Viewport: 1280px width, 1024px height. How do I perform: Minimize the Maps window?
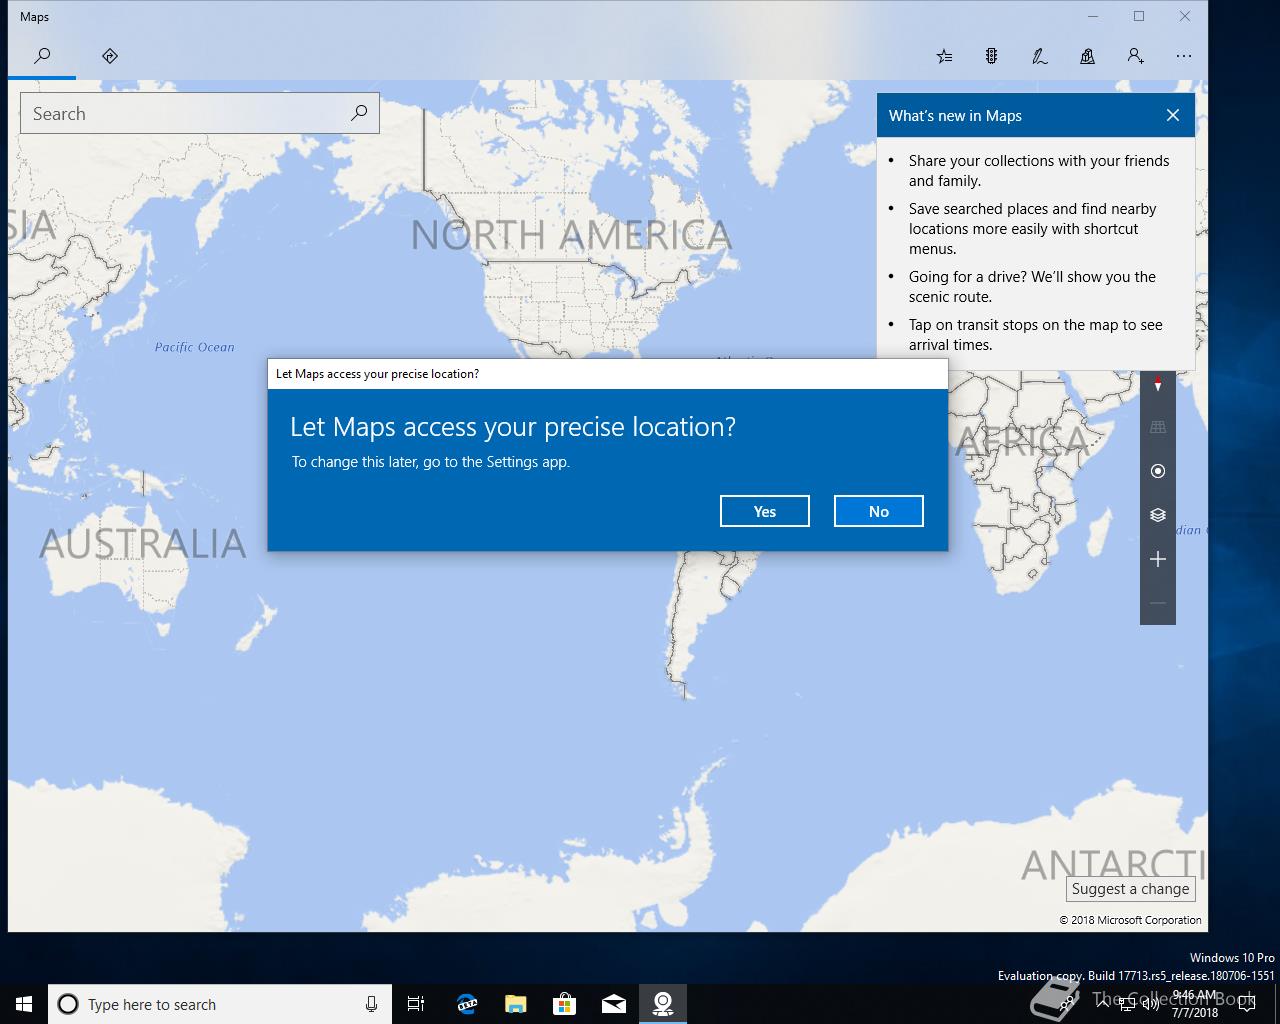pyautogui.click(x=1093, y=16)
